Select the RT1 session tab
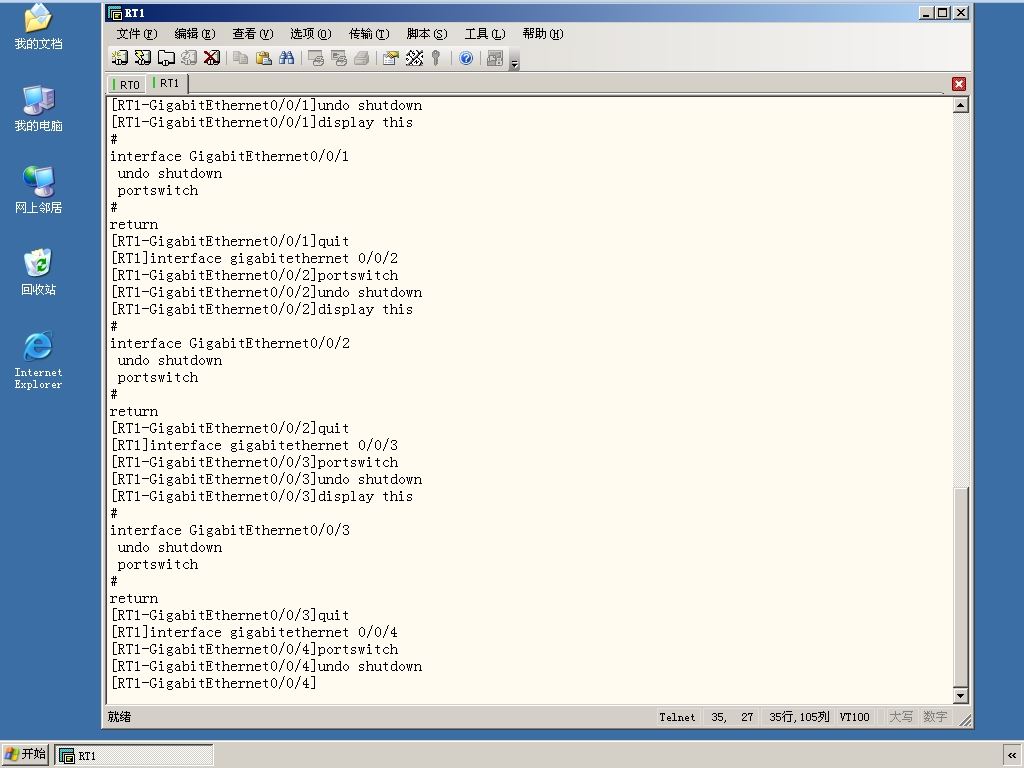Screen dimensions: 1024x768 pyautogui.click(x=167, y=84)
